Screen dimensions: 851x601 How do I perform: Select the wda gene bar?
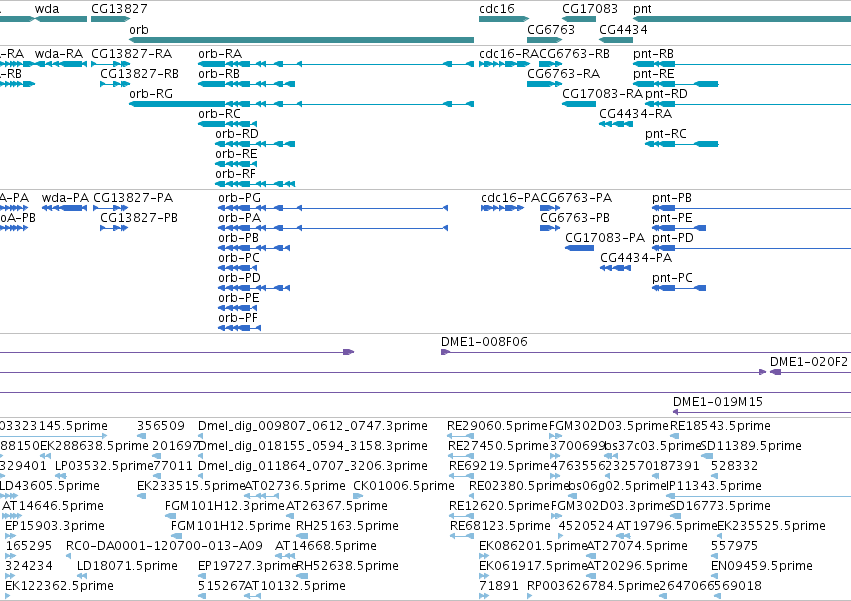(61, 19)
